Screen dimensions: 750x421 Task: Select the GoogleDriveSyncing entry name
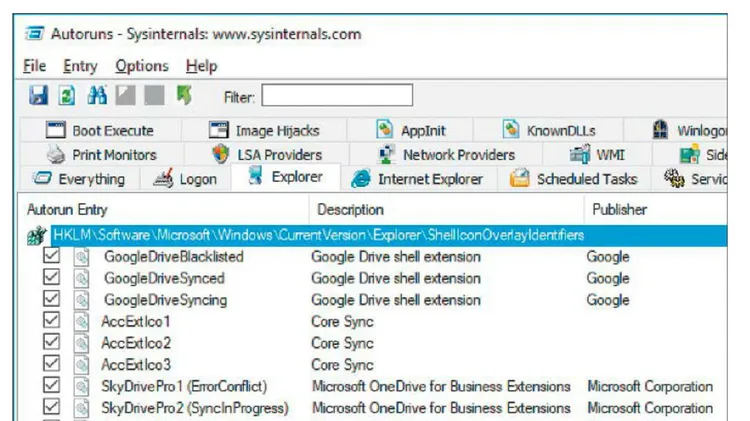click(x=165, y=300)
